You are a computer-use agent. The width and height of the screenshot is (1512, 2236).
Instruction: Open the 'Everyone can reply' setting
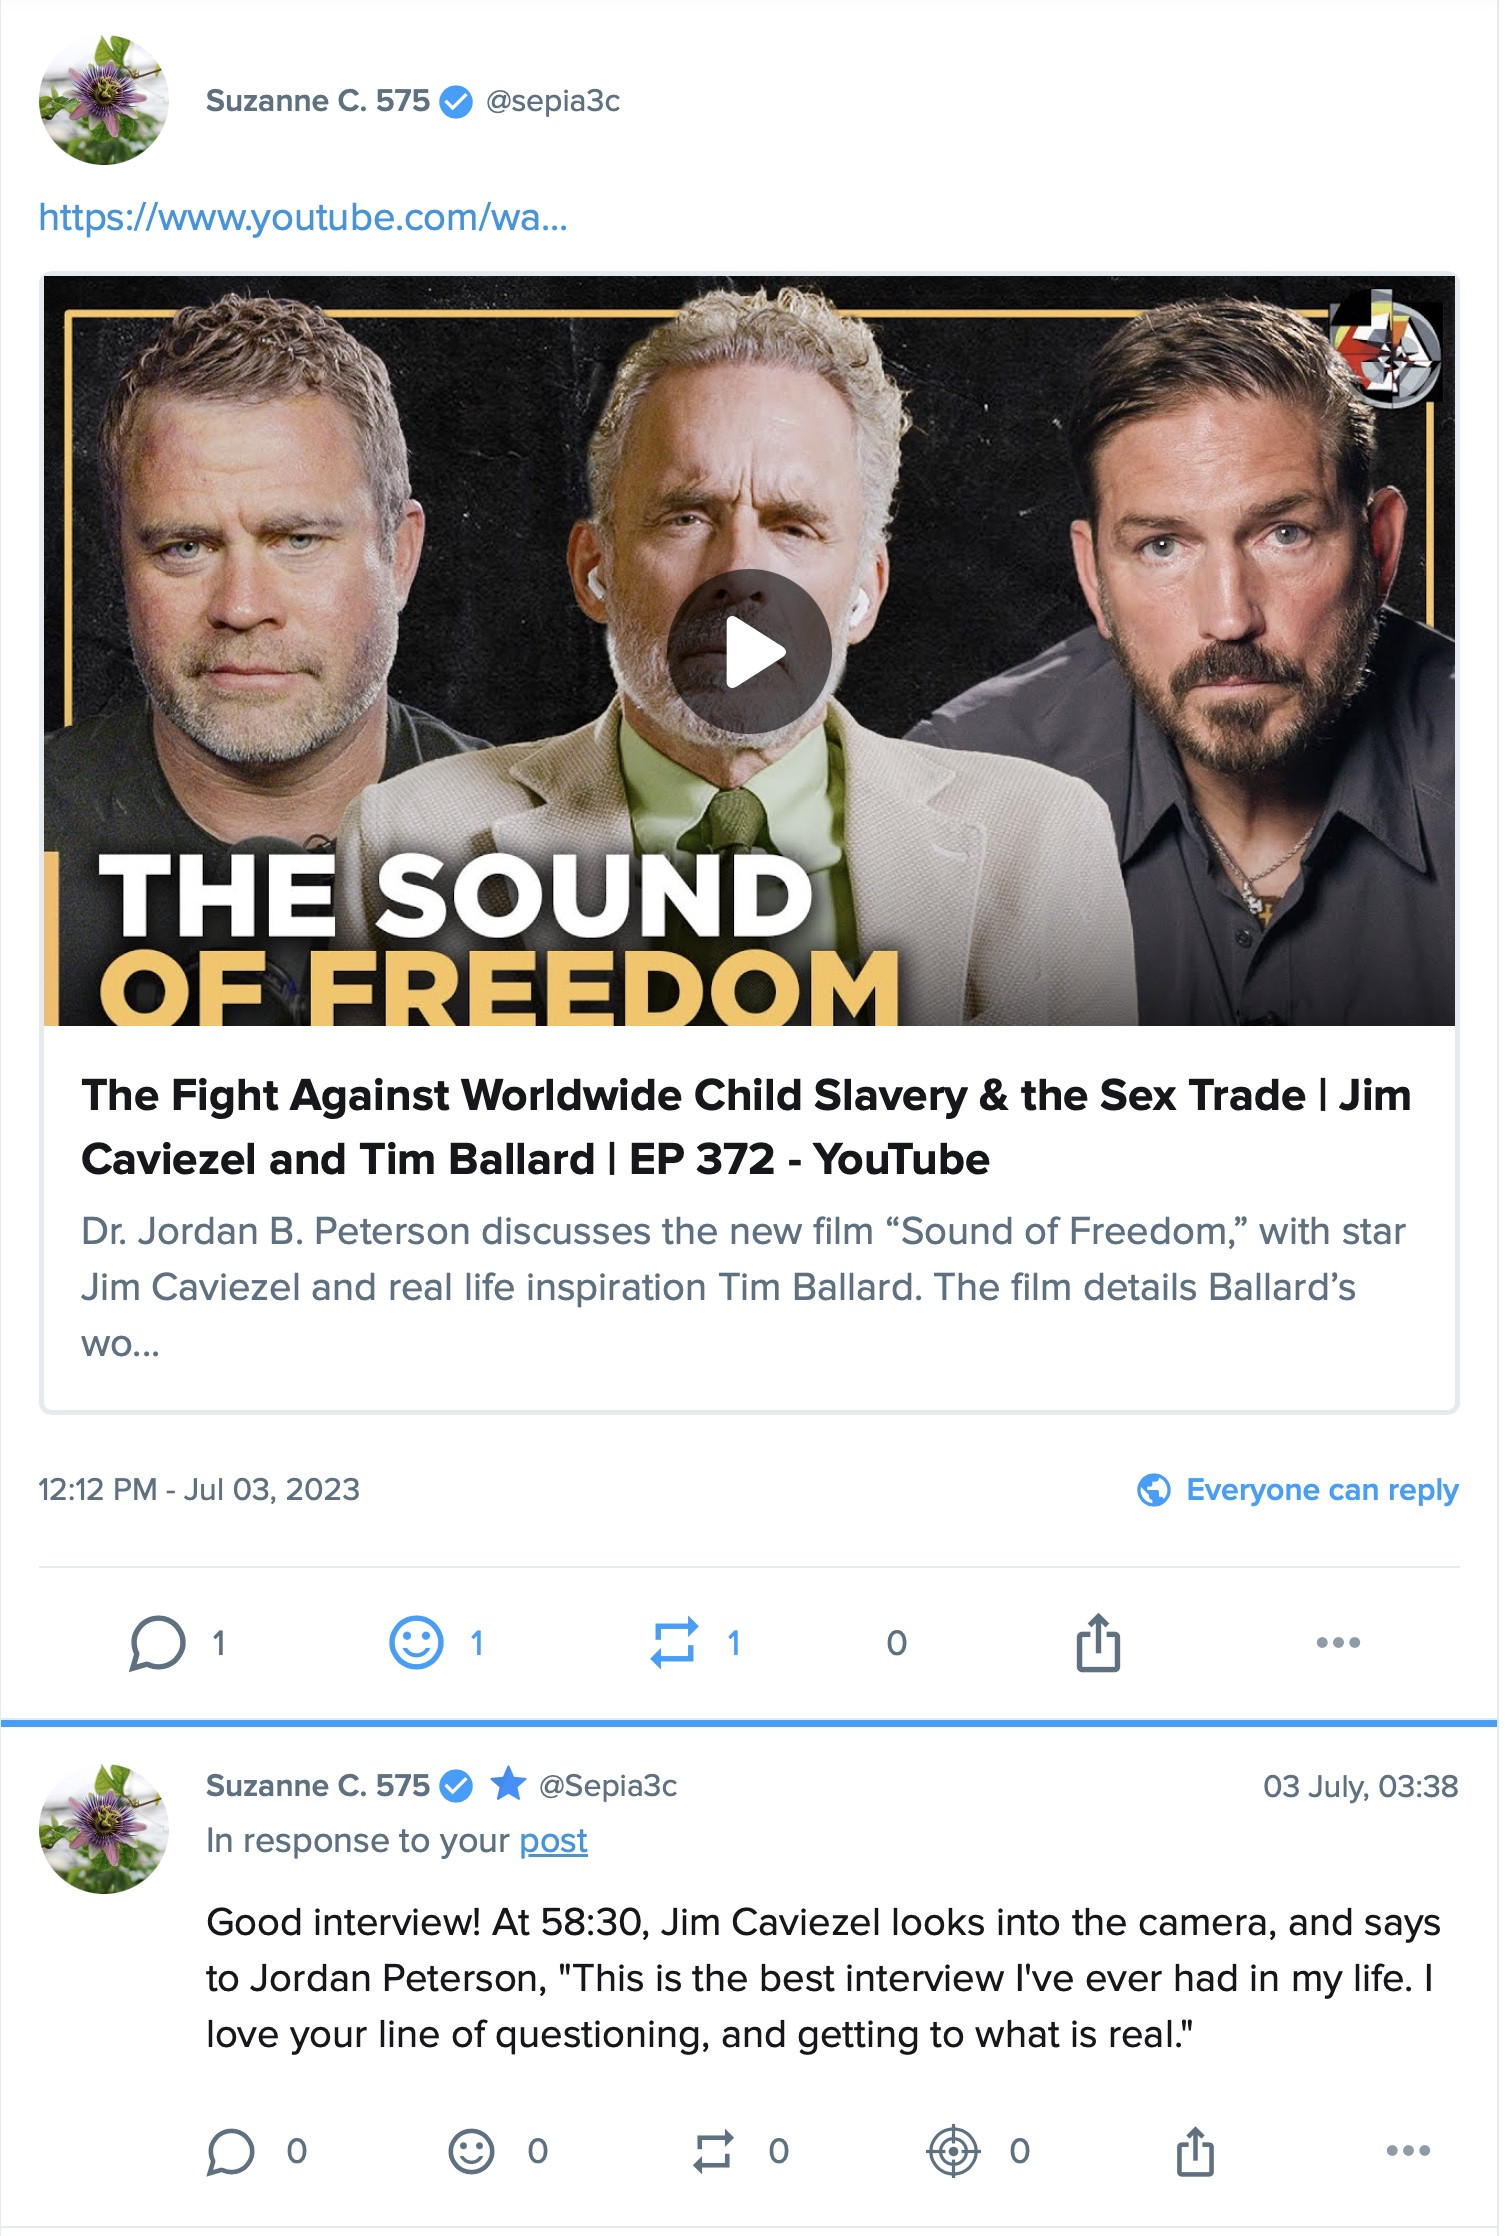click(1321, 1490)
